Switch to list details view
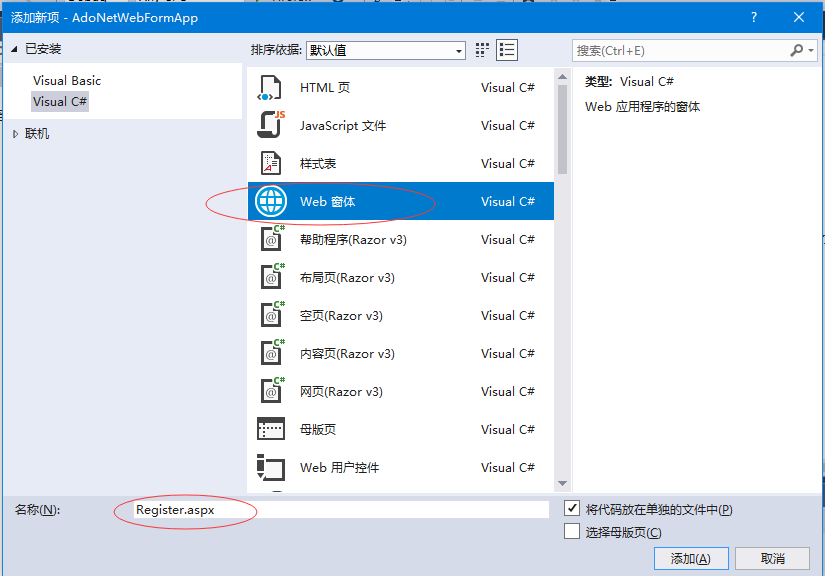This screenshot has height=576, width=825. 507,50
